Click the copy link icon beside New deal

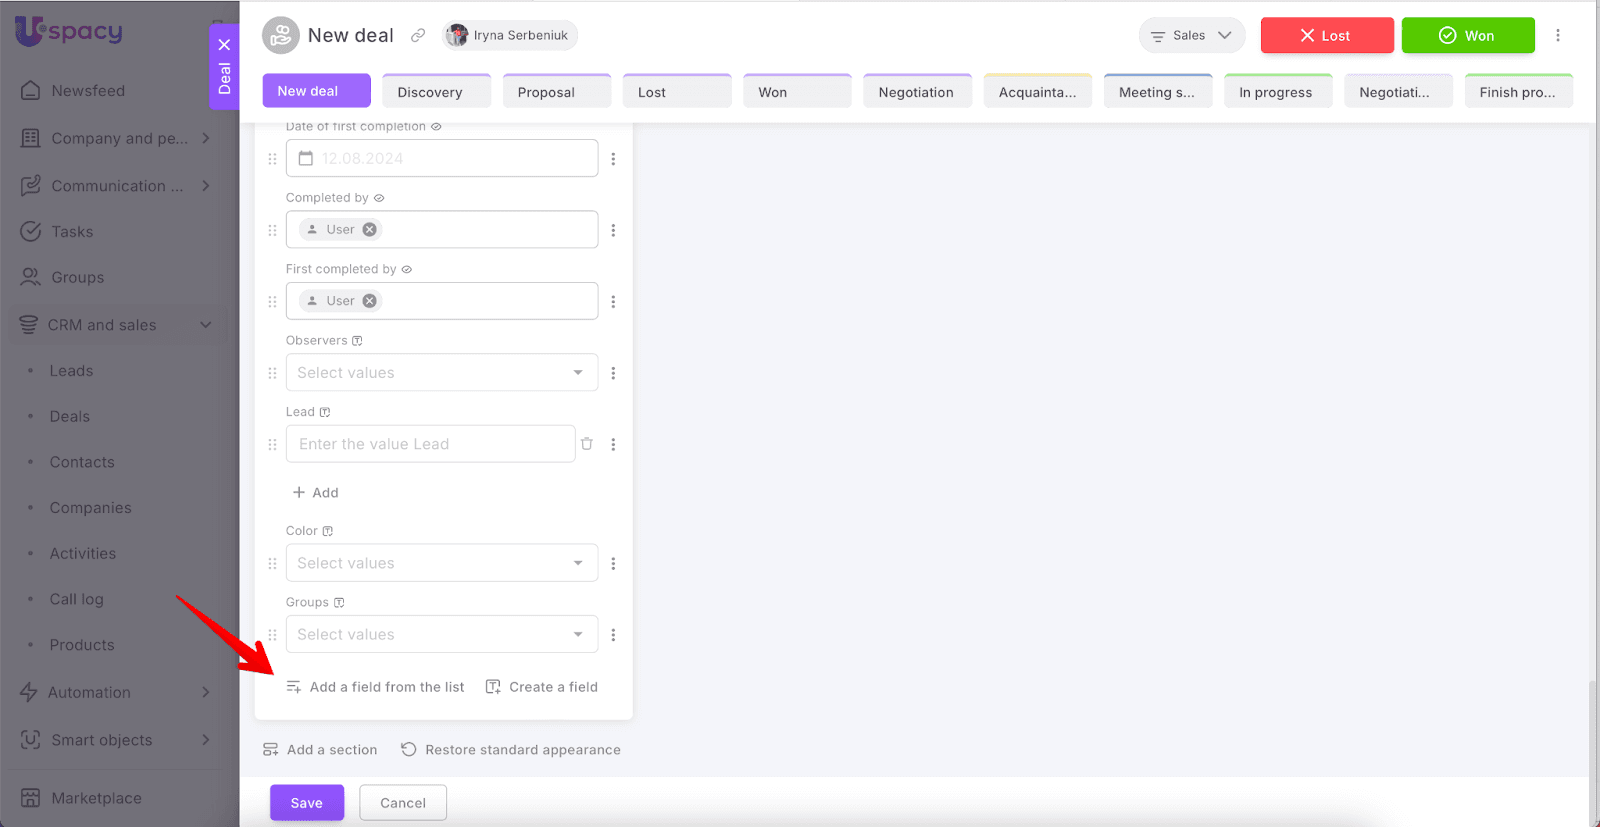[x=418, y=35]
